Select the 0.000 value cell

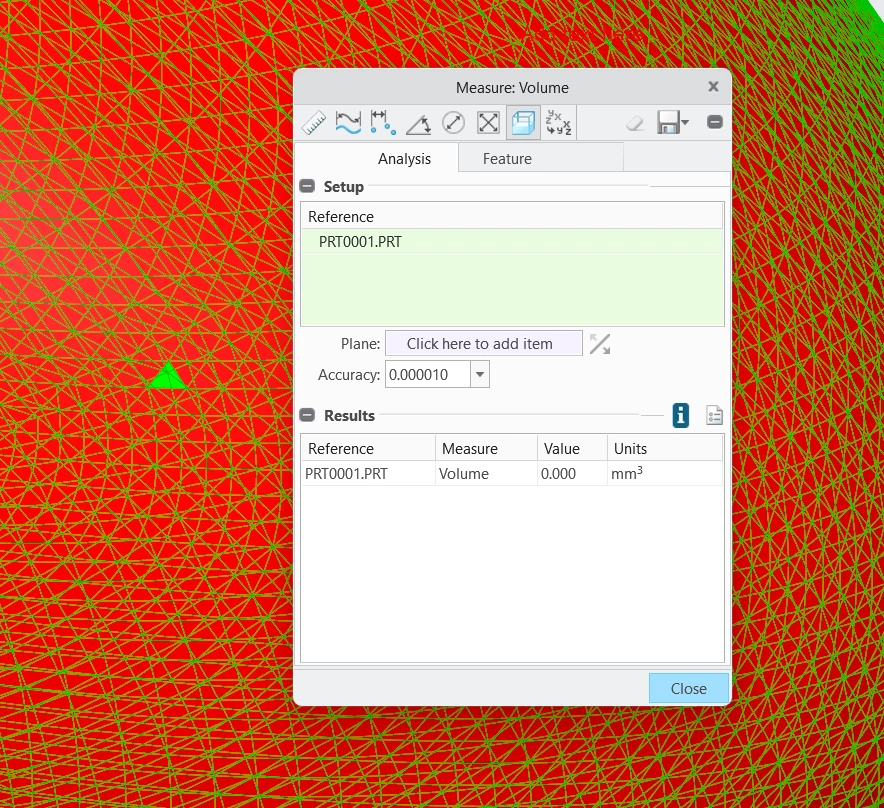tap(572, 474)
